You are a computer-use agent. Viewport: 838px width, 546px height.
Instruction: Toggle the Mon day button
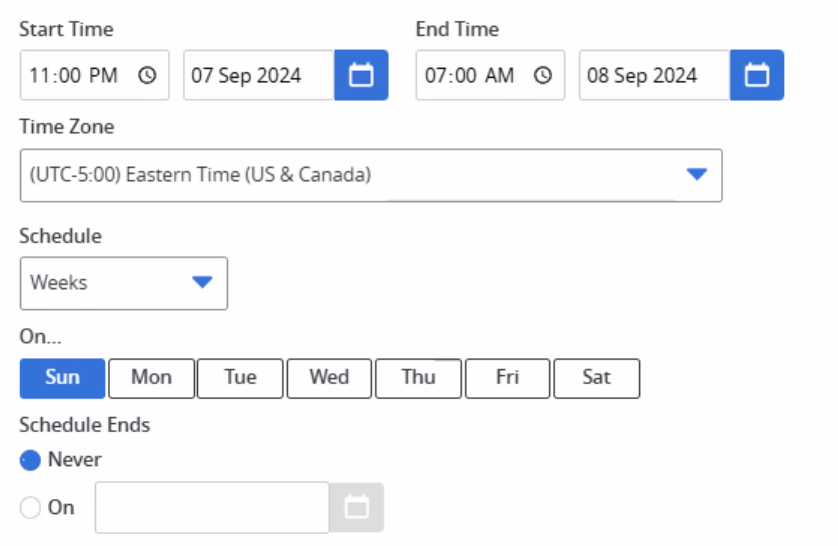(x=151, y=378)
